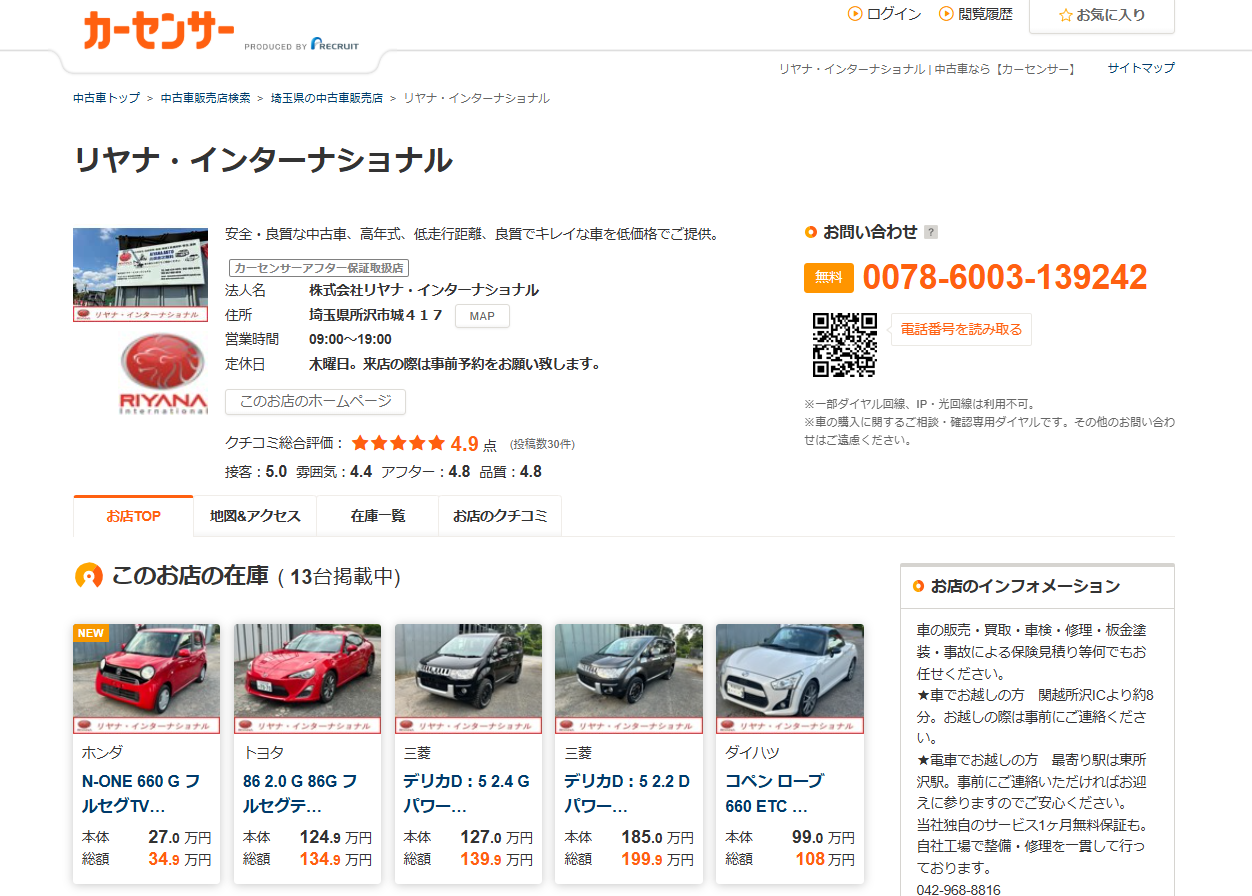Click the 閲覧履歴 arrow icon
Screen dimensions: 1252x896
tap(946, 14)
